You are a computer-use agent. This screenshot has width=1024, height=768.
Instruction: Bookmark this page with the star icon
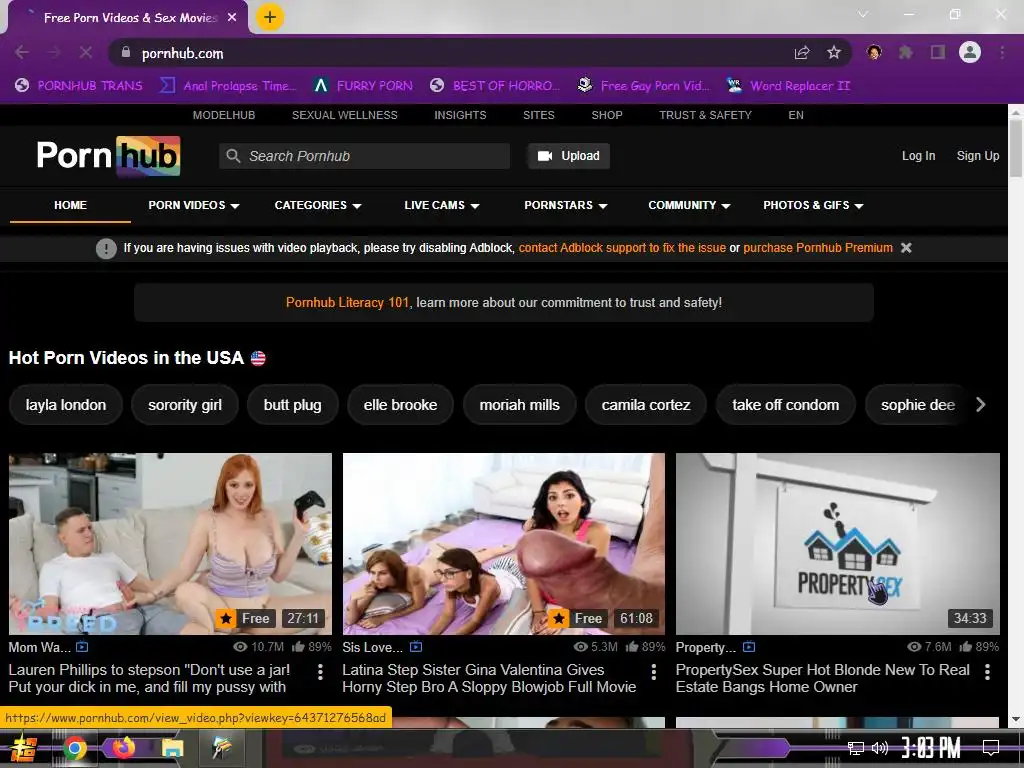834,53
